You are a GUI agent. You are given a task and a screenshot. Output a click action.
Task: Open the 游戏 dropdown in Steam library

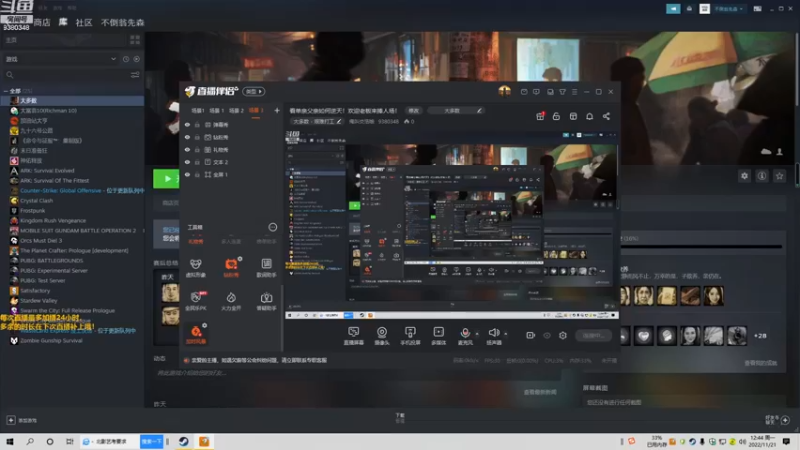pyautogui.click(x=61, y=59)
